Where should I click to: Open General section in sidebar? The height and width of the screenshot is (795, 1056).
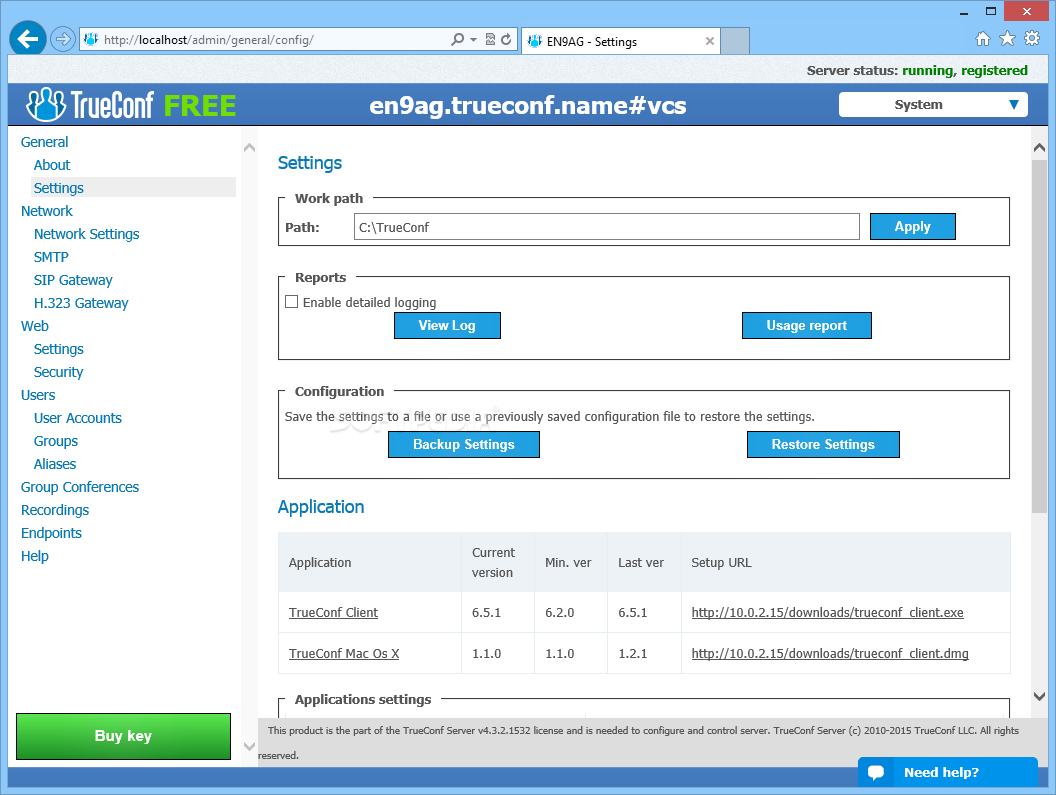pos(44,142)
